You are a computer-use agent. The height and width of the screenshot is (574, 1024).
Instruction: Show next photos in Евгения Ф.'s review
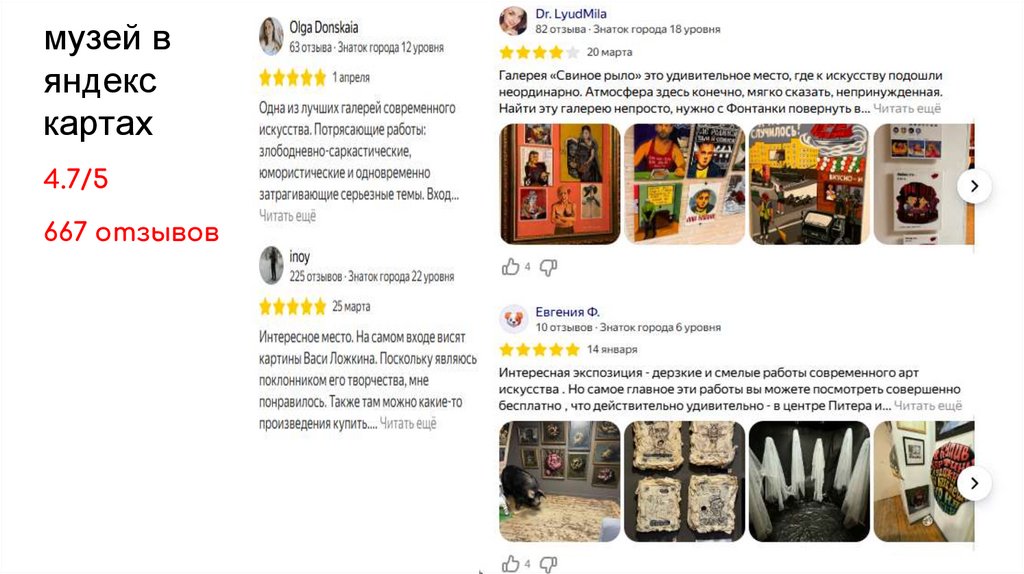point(974,483)
